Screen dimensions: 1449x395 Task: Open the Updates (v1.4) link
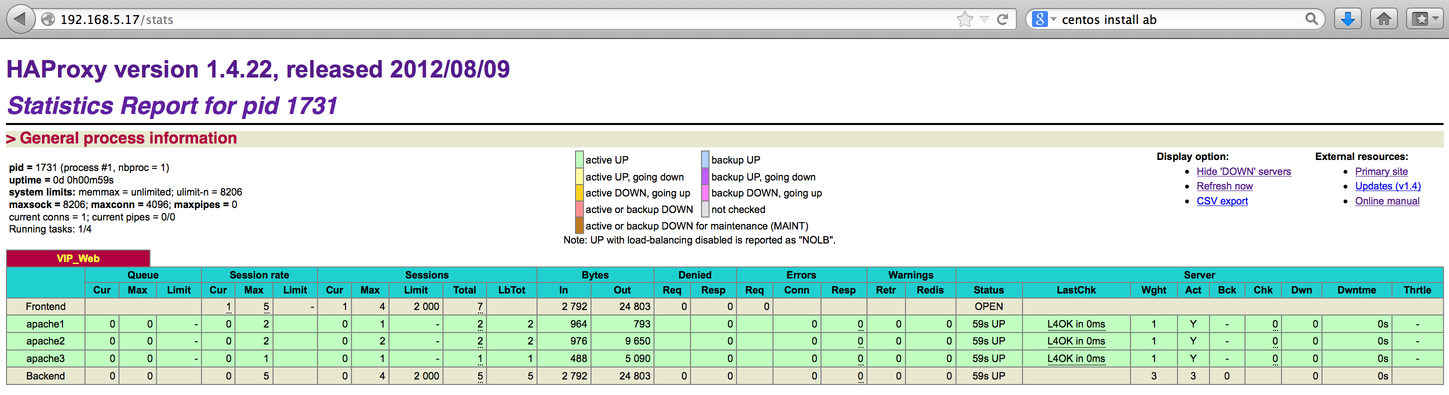click(1388, 186)
